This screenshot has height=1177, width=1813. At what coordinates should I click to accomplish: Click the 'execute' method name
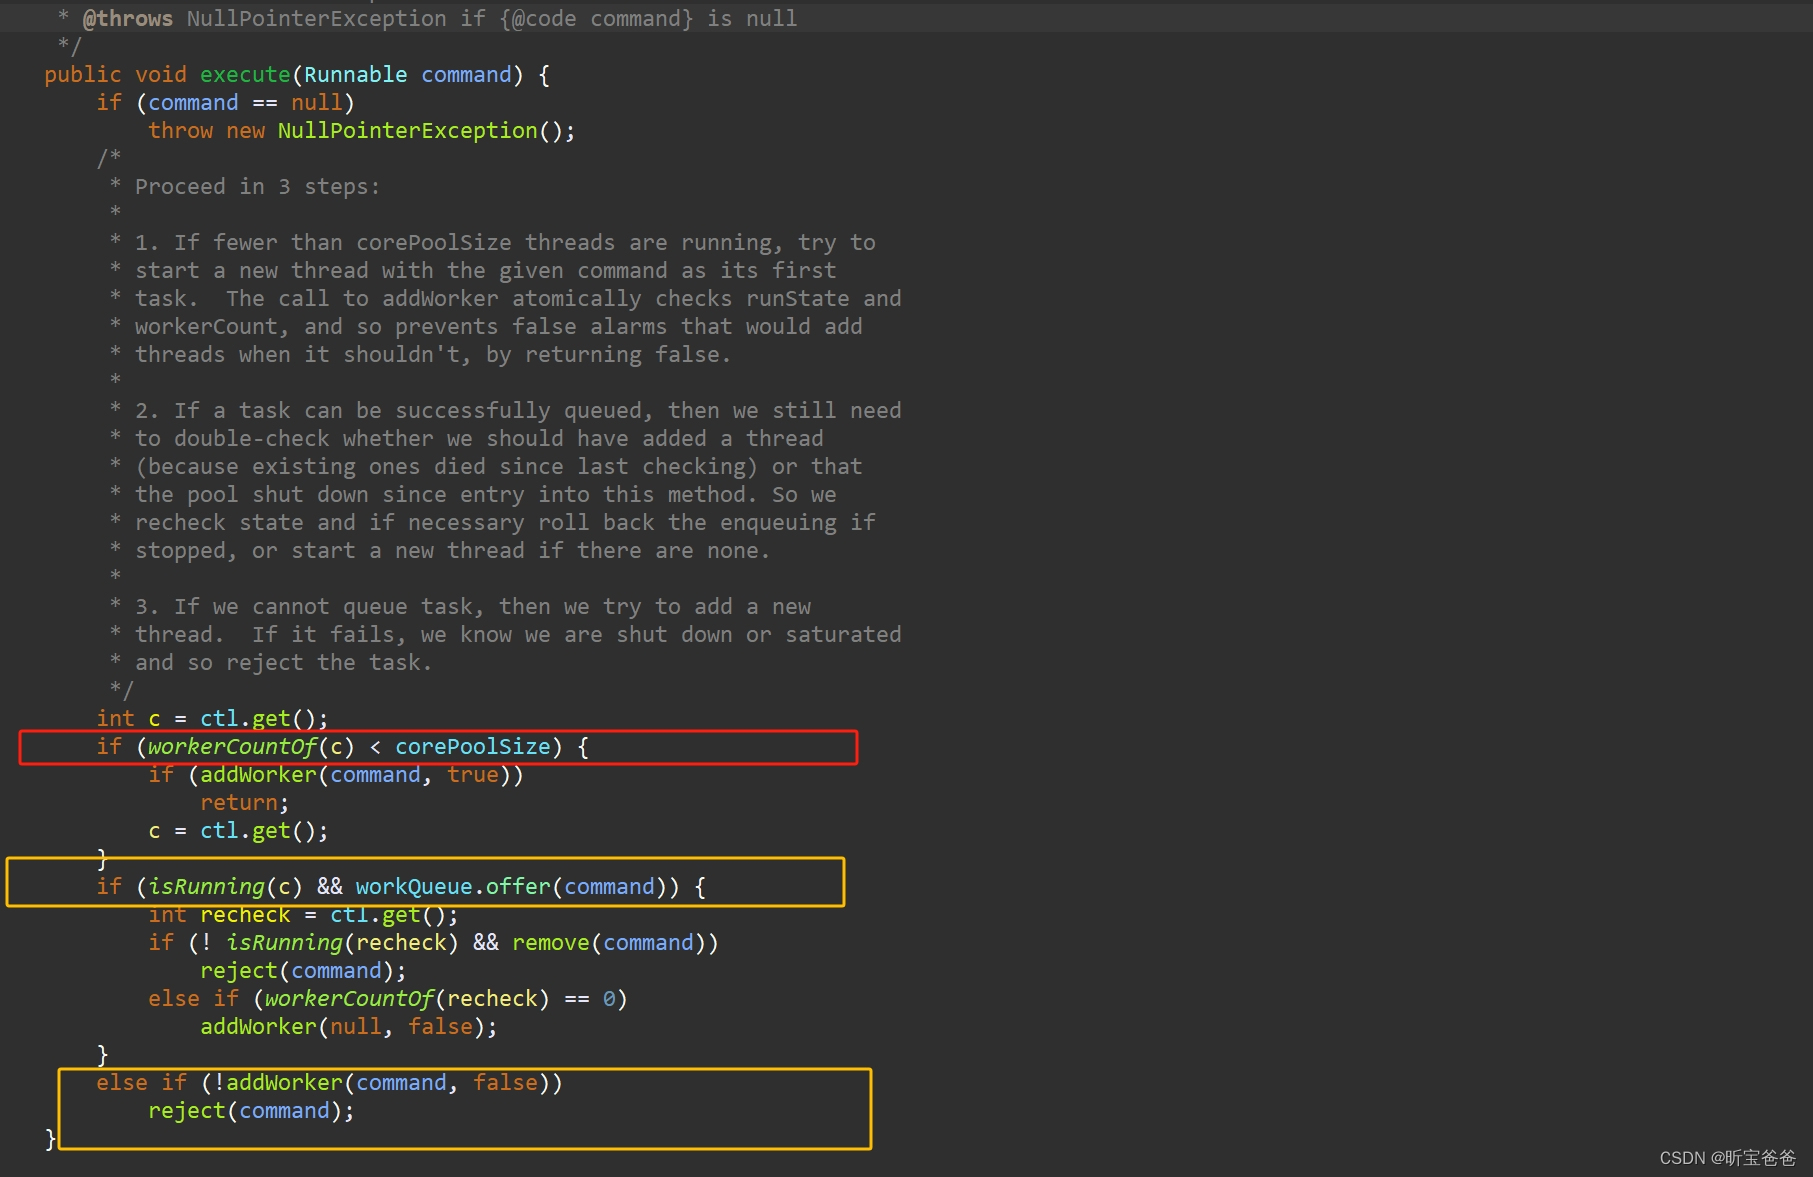[x=245, y=75]
